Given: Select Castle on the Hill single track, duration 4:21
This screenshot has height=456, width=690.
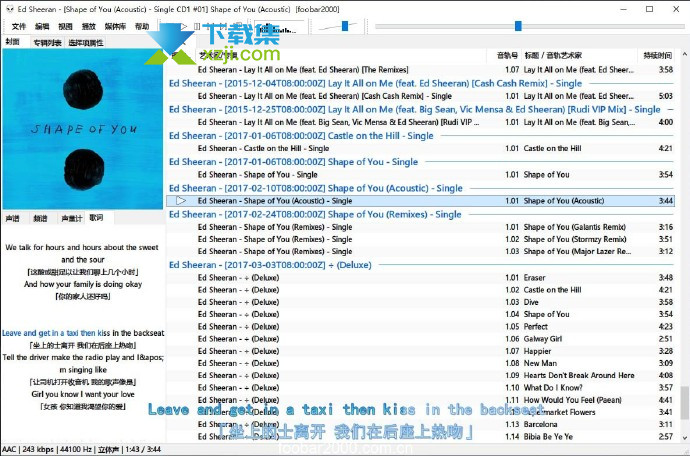Looking at the screenshot, I should [420, 148].
